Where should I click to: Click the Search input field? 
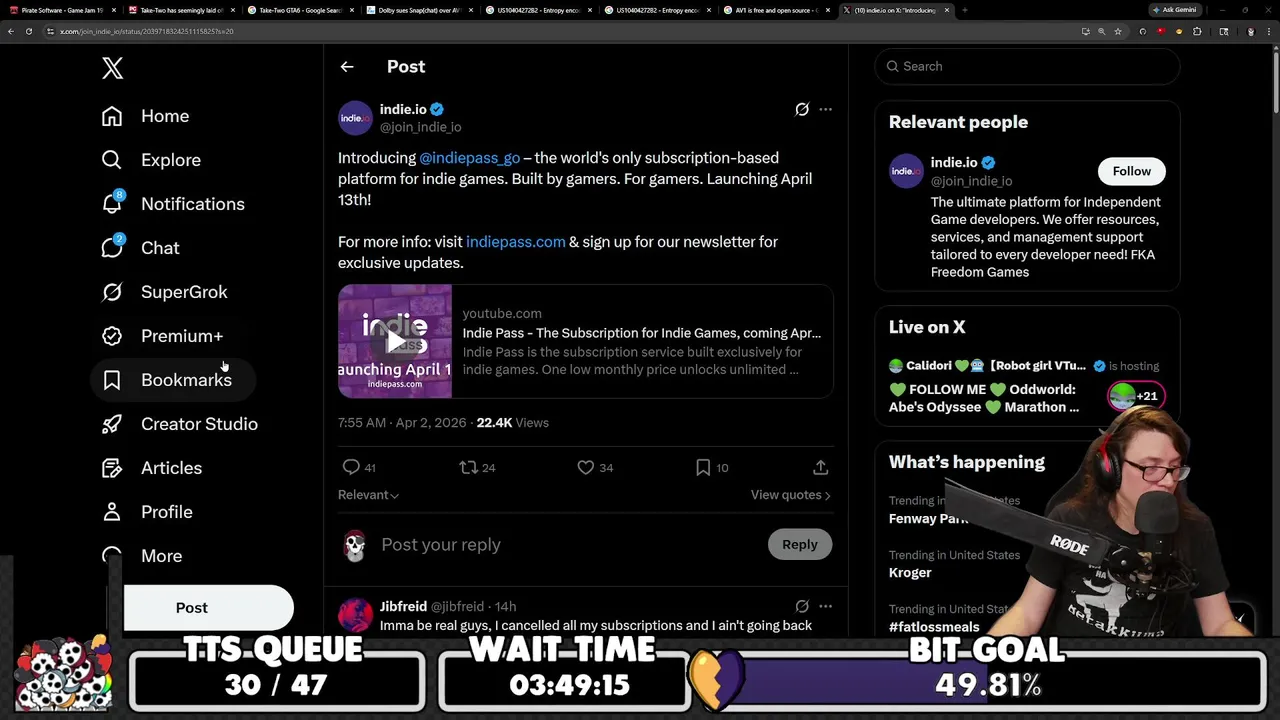pos(1027,66)
